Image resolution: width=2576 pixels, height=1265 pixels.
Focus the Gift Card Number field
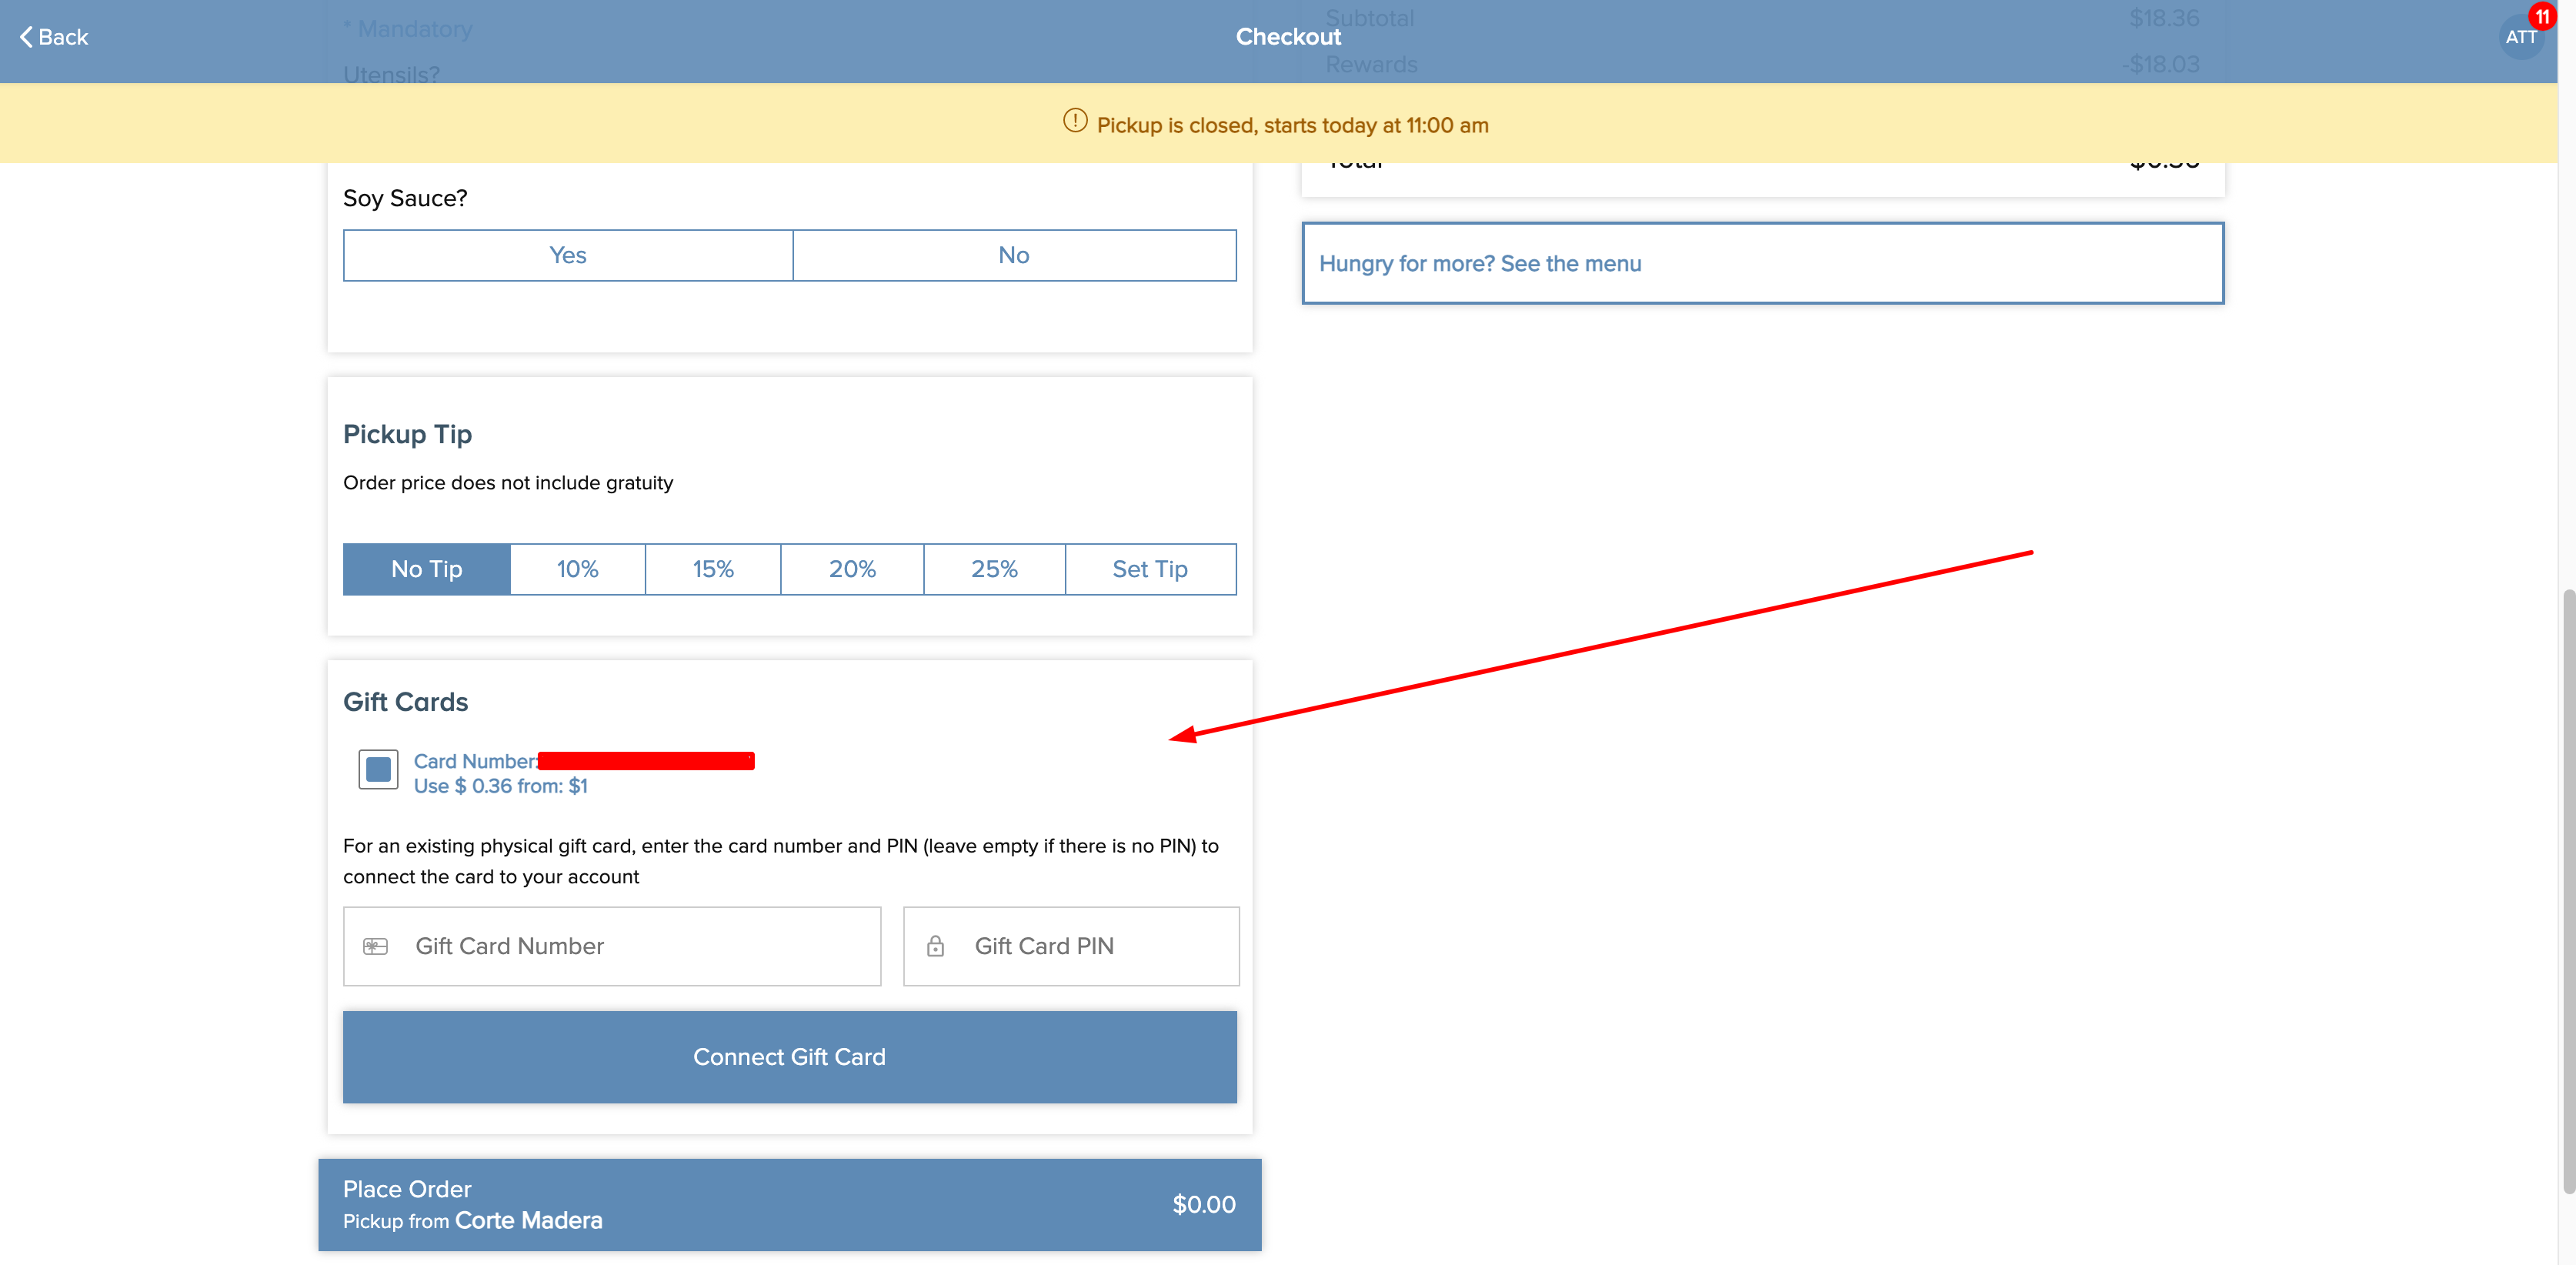[612, 946]
